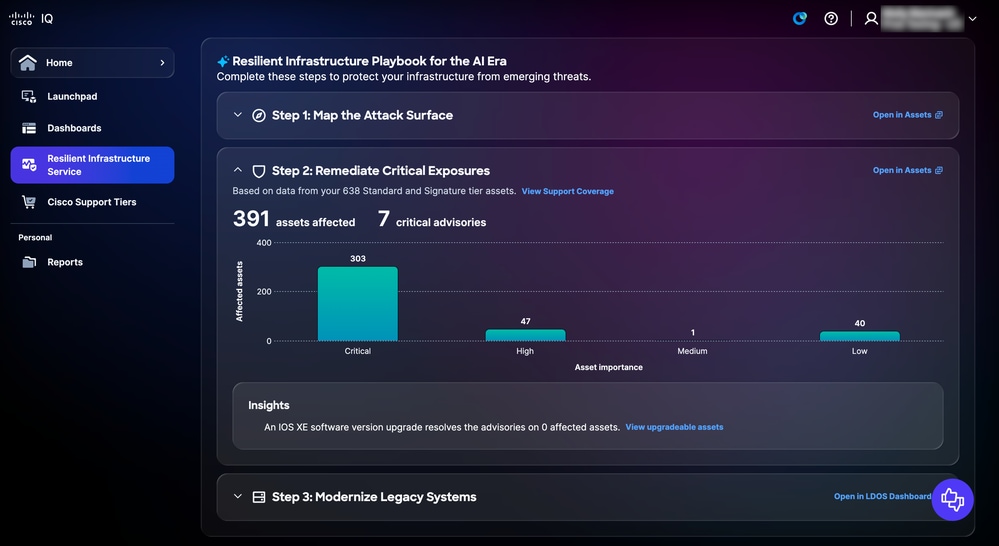This screenshot has width=999, height=546.
Task: Click the user profile icon
Action: point(871,18)
